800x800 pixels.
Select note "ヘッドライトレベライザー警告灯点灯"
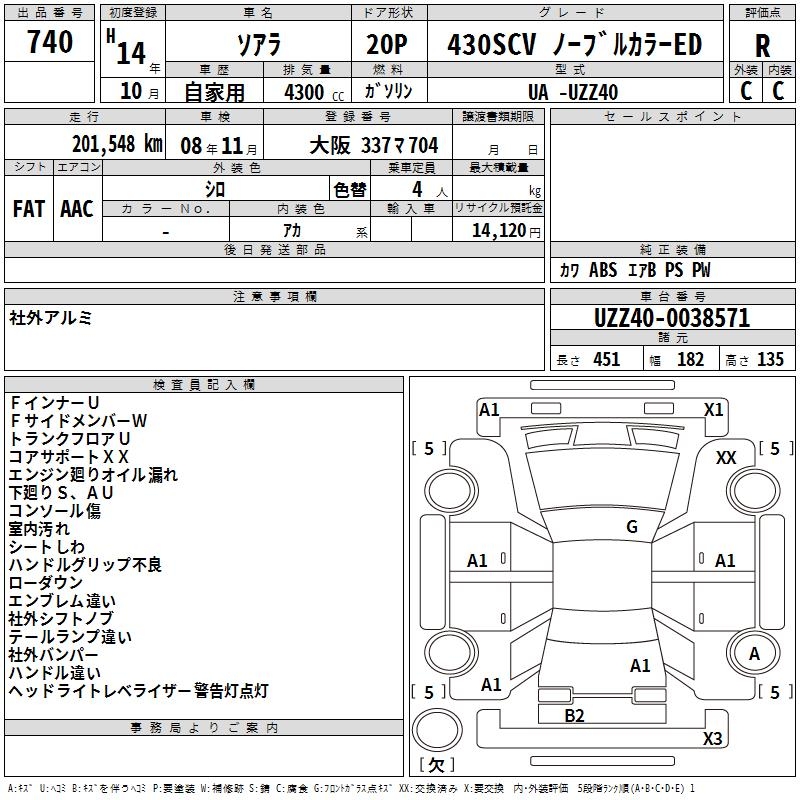coord(139,690)
